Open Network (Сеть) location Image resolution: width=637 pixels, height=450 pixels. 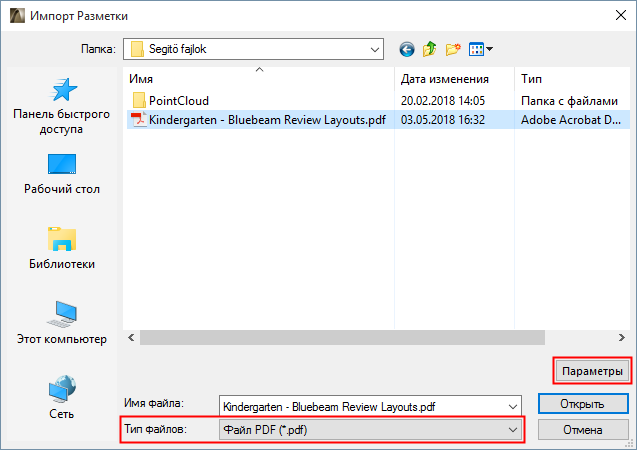pyautogui.click(x=61, y=397)
